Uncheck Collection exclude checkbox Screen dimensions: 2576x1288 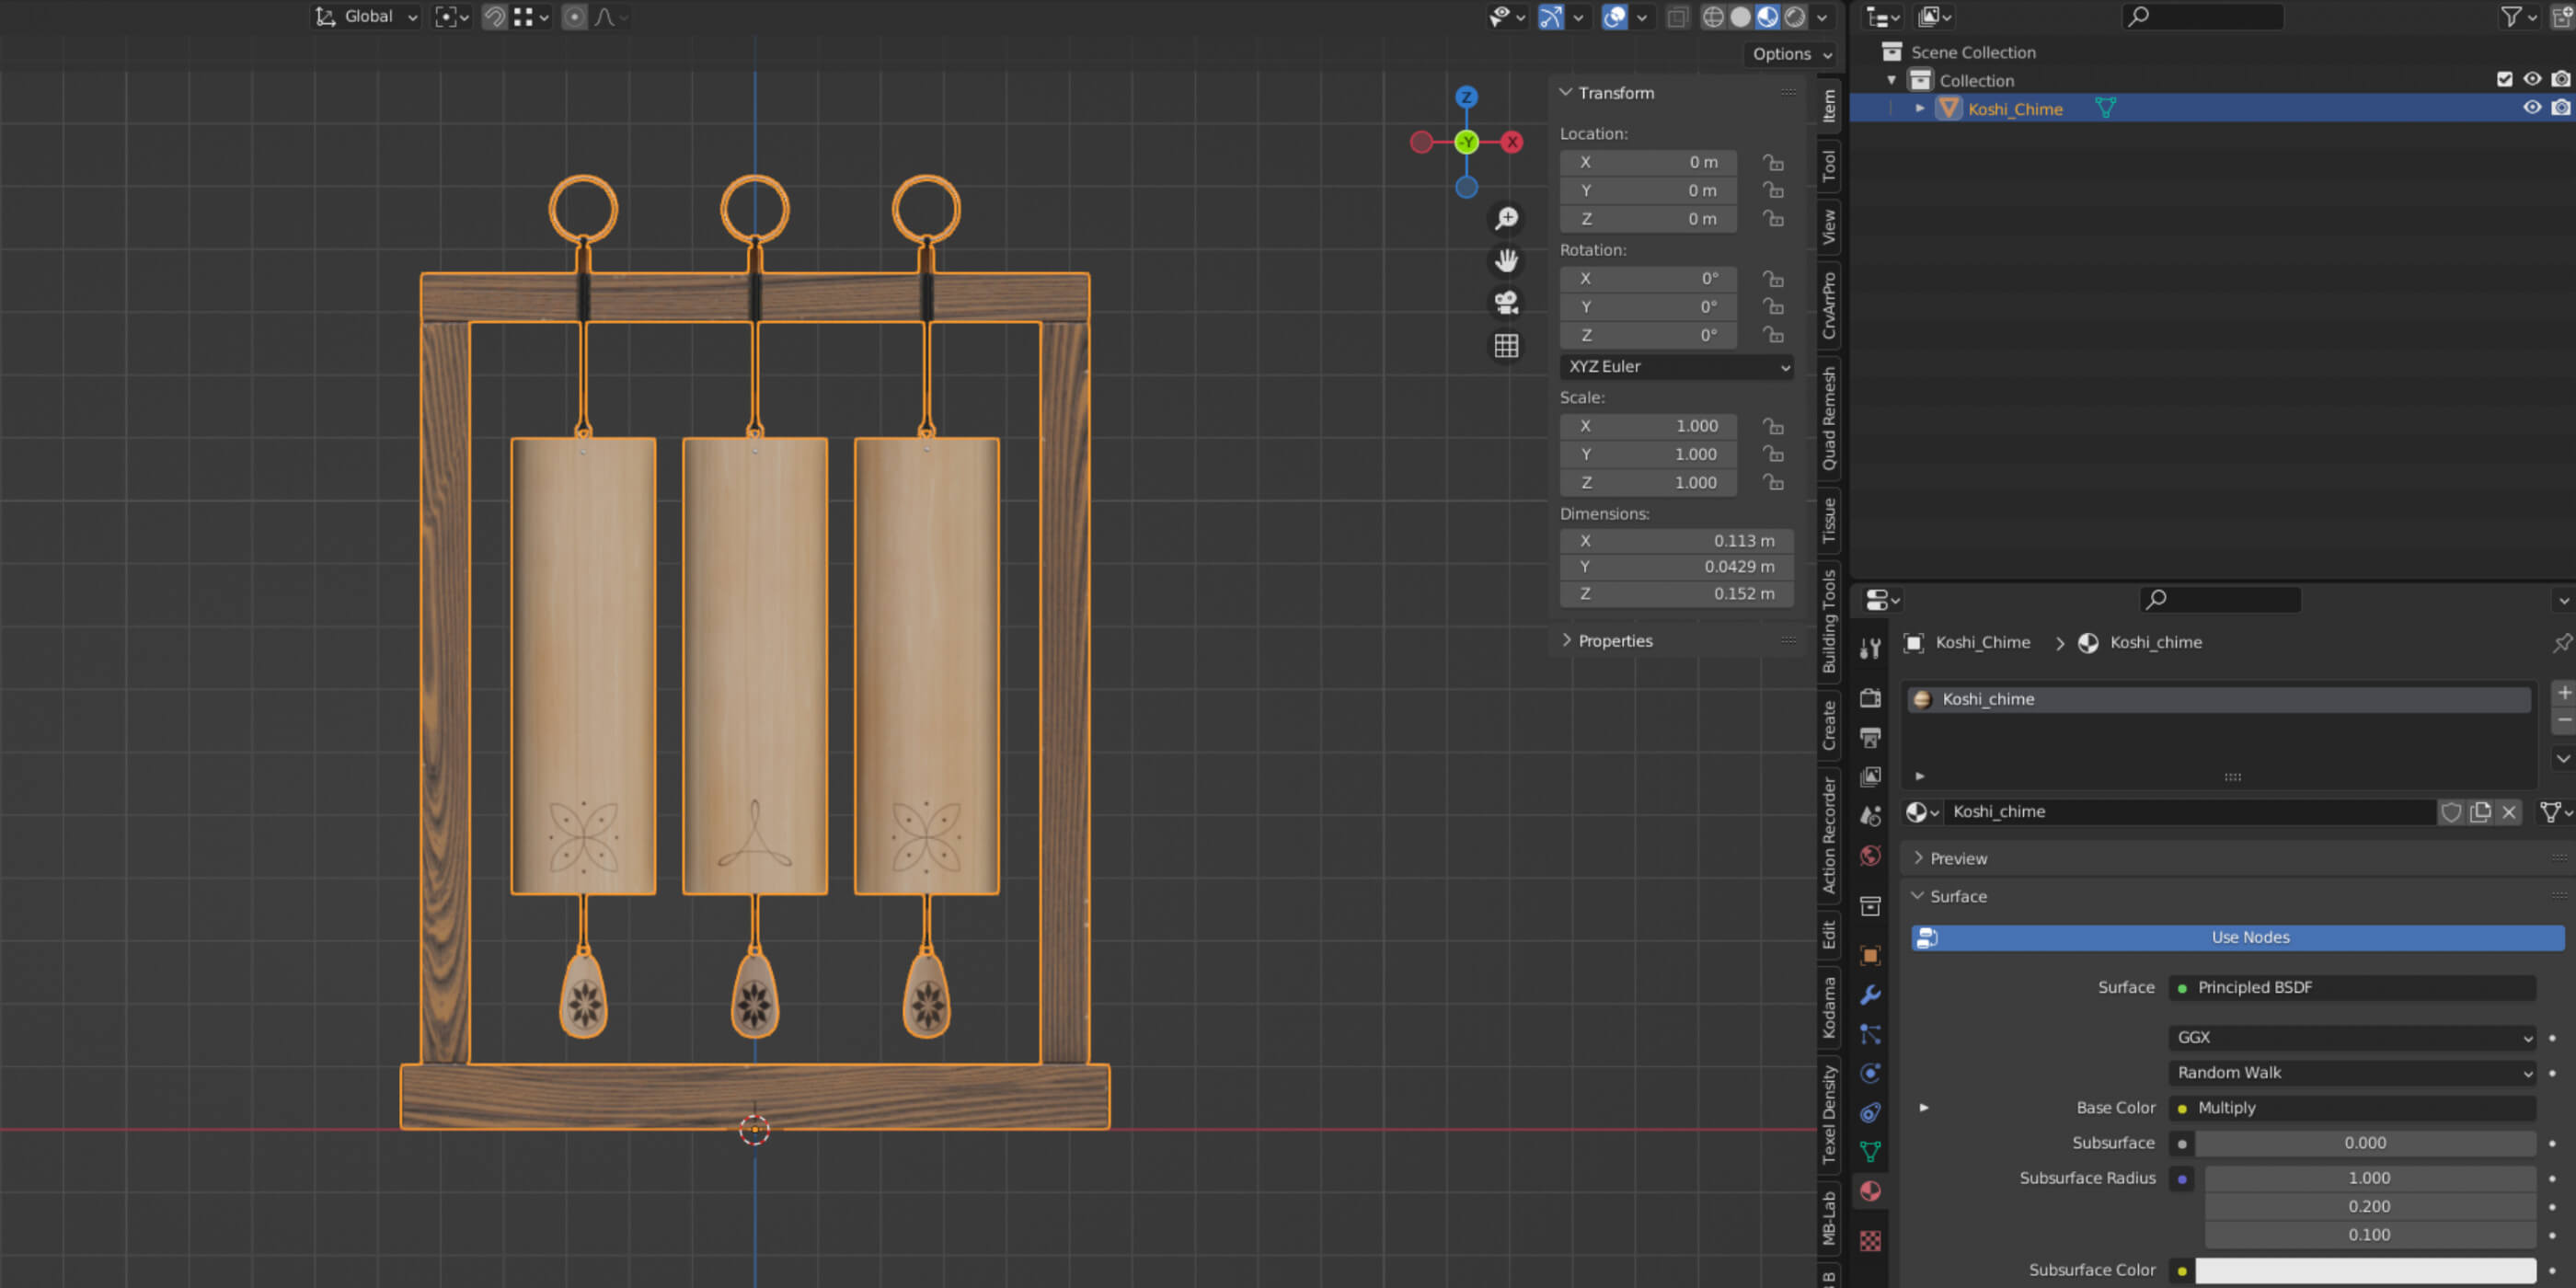click(x=2504, y=79)
